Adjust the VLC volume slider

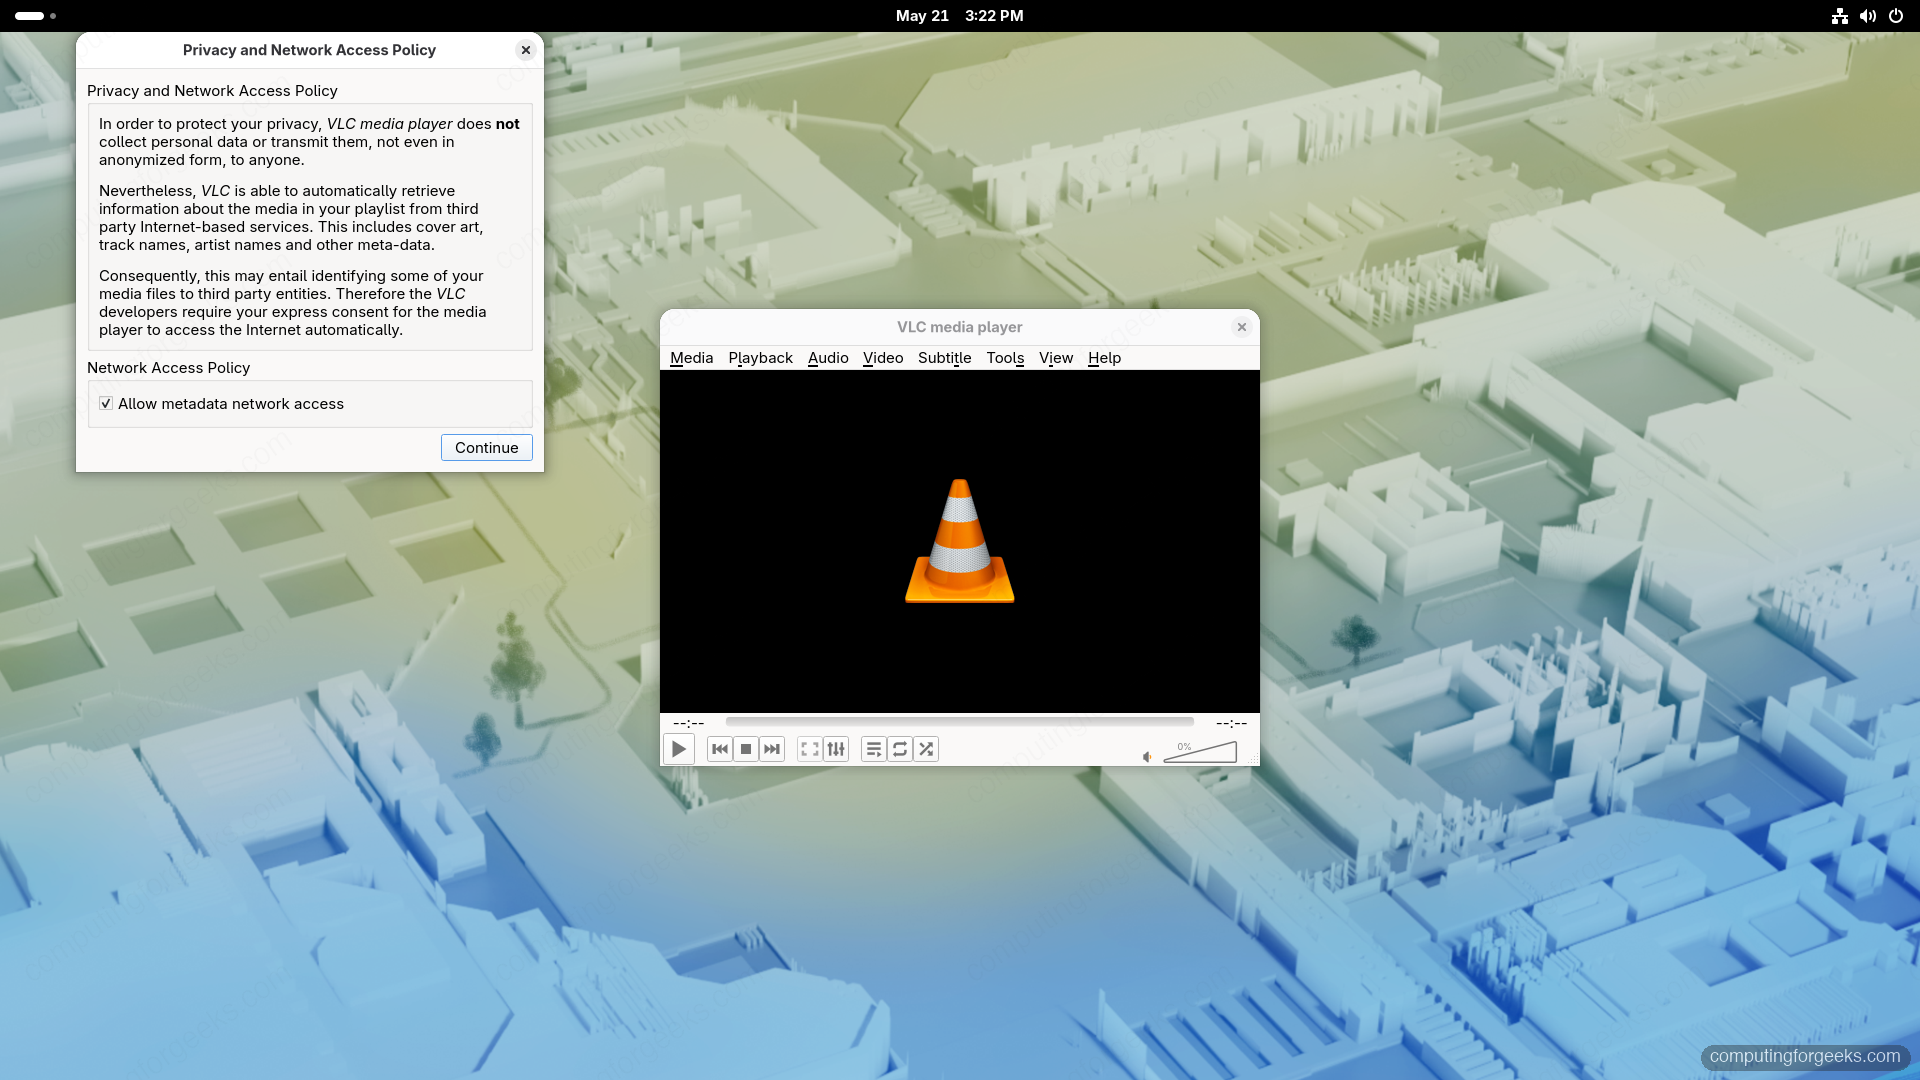[x=1200, y=752]
